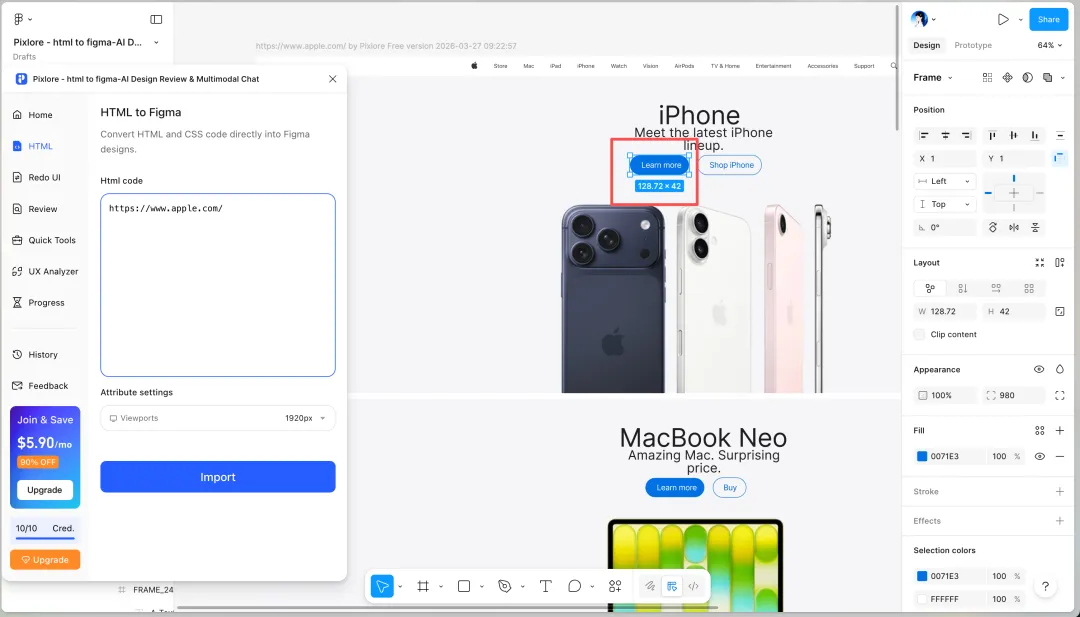Open the Actions components tool
Viewport: 1080px width, 617px height.
point(615,586)
